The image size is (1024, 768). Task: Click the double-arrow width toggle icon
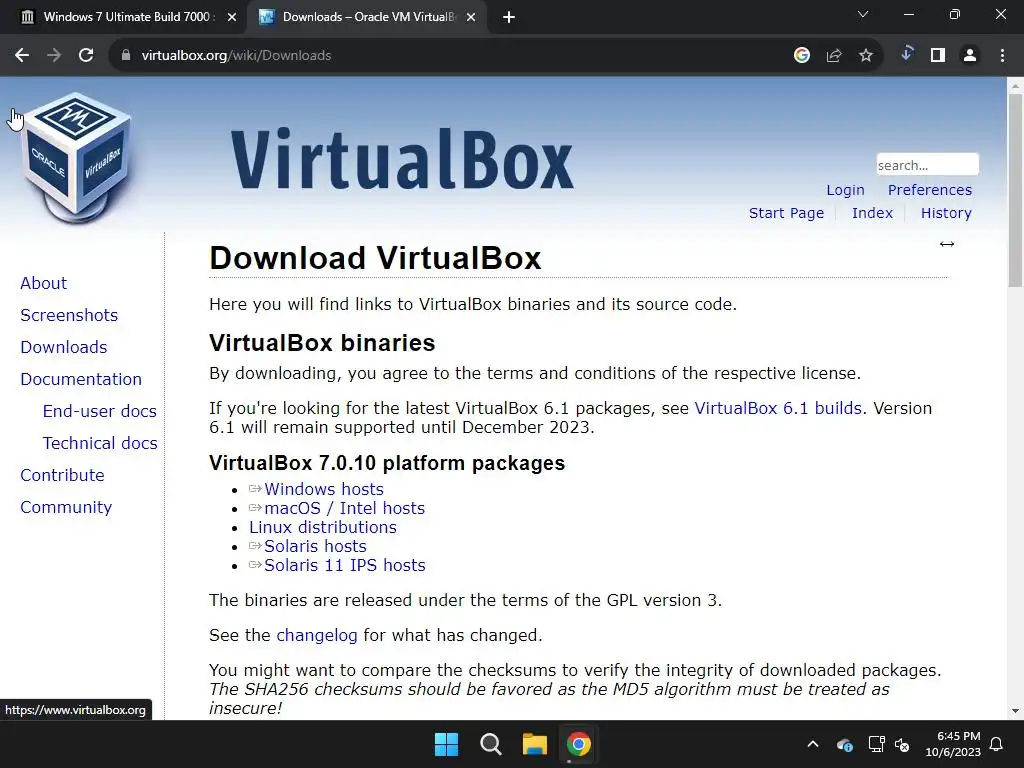tap(947, 244)
